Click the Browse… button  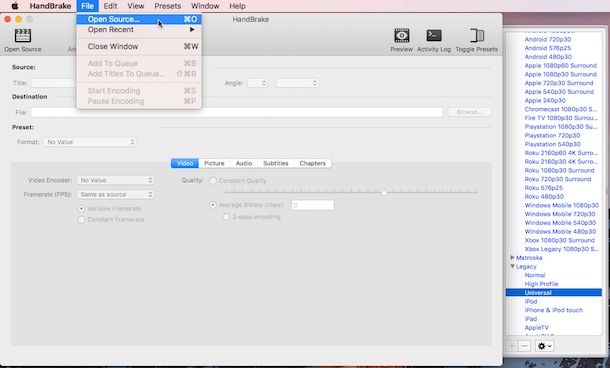(470, 112)
